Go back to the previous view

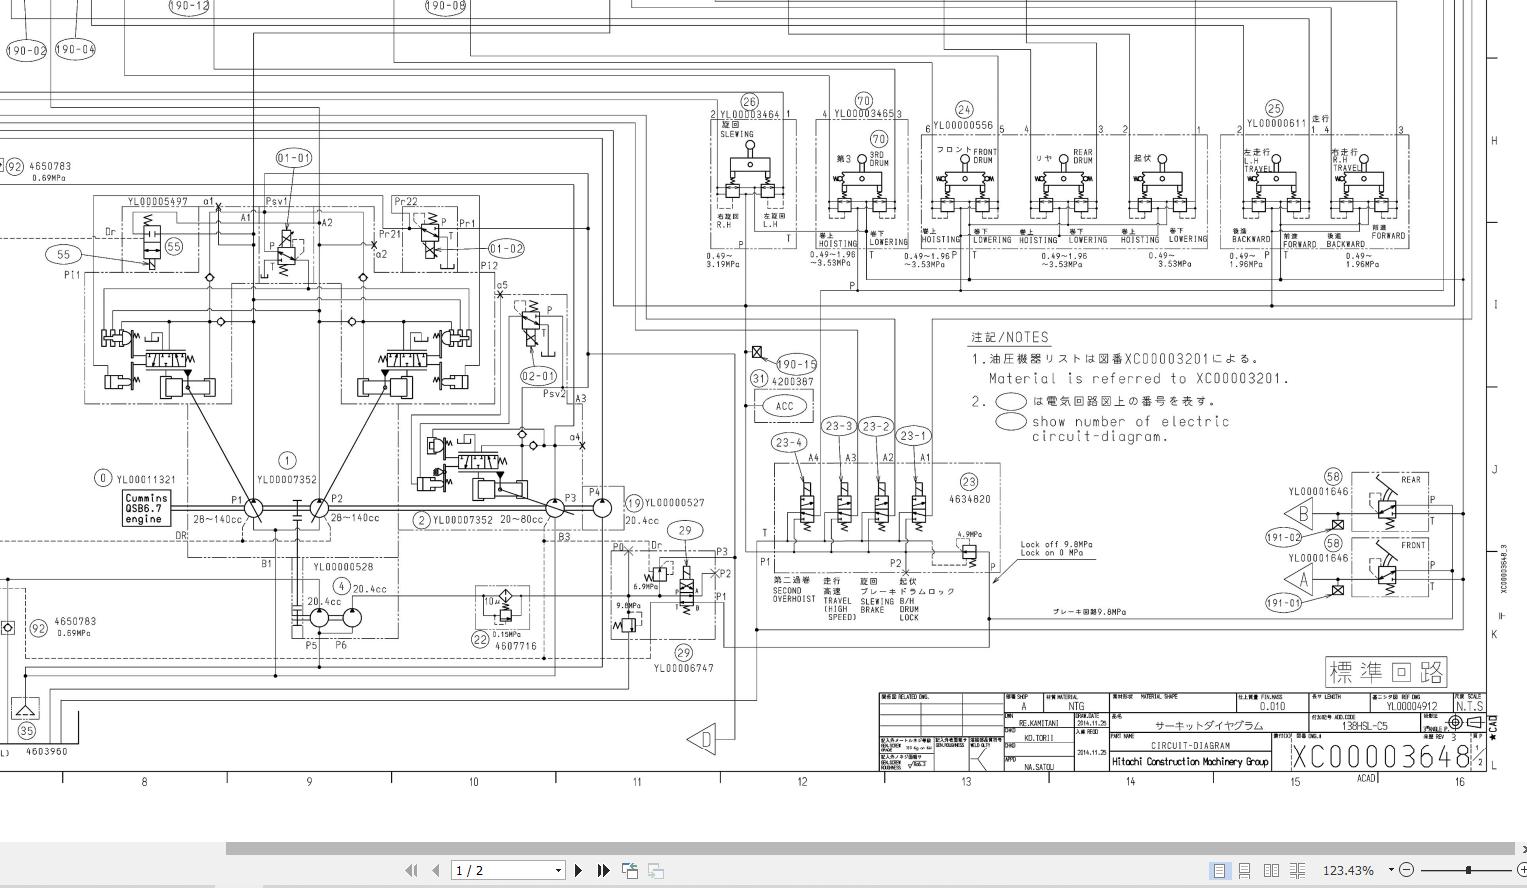click(629, 870)
